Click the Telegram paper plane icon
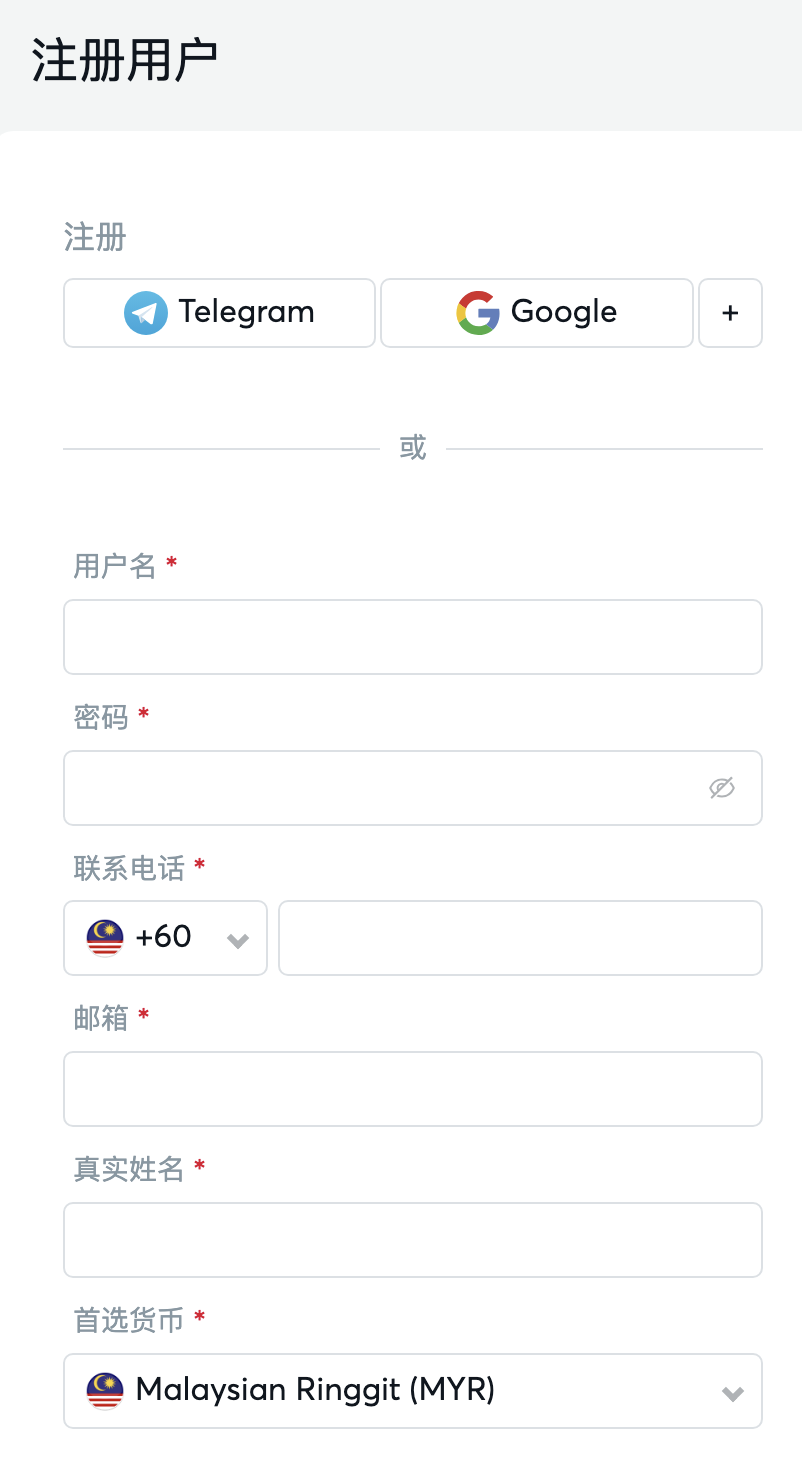 coord(146,313)
